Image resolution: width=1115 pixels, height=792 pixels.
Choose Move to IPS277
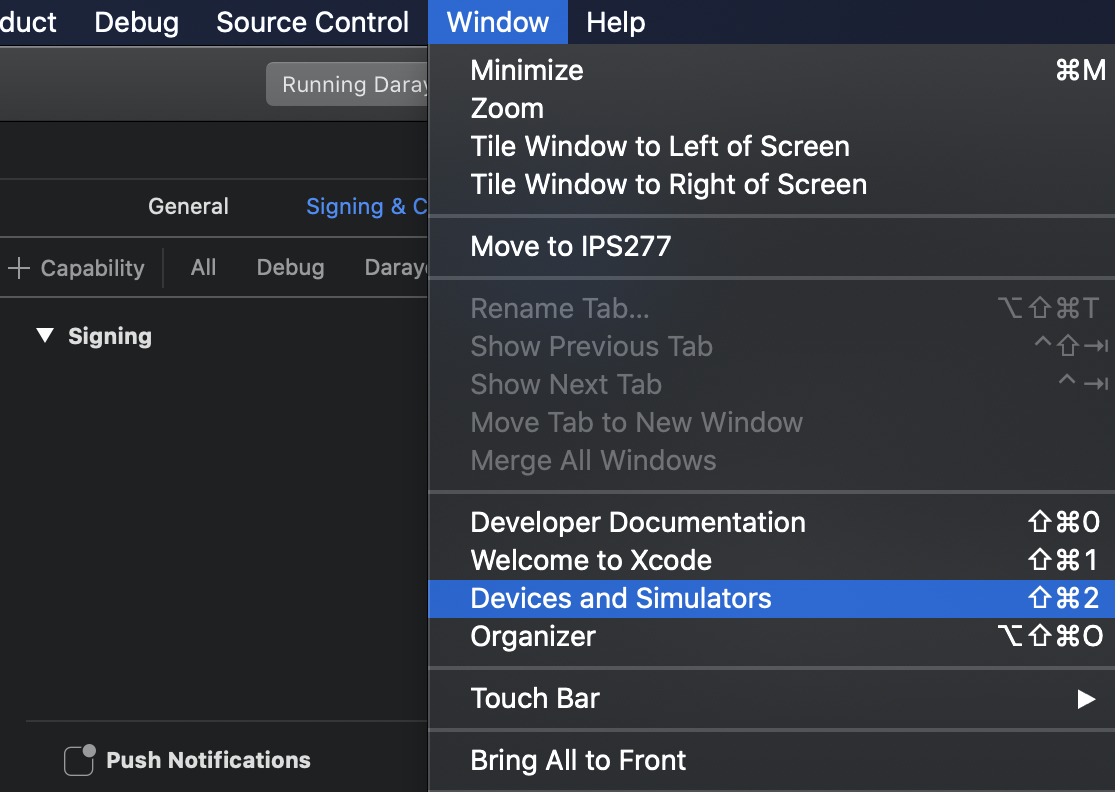pos(570,246)
